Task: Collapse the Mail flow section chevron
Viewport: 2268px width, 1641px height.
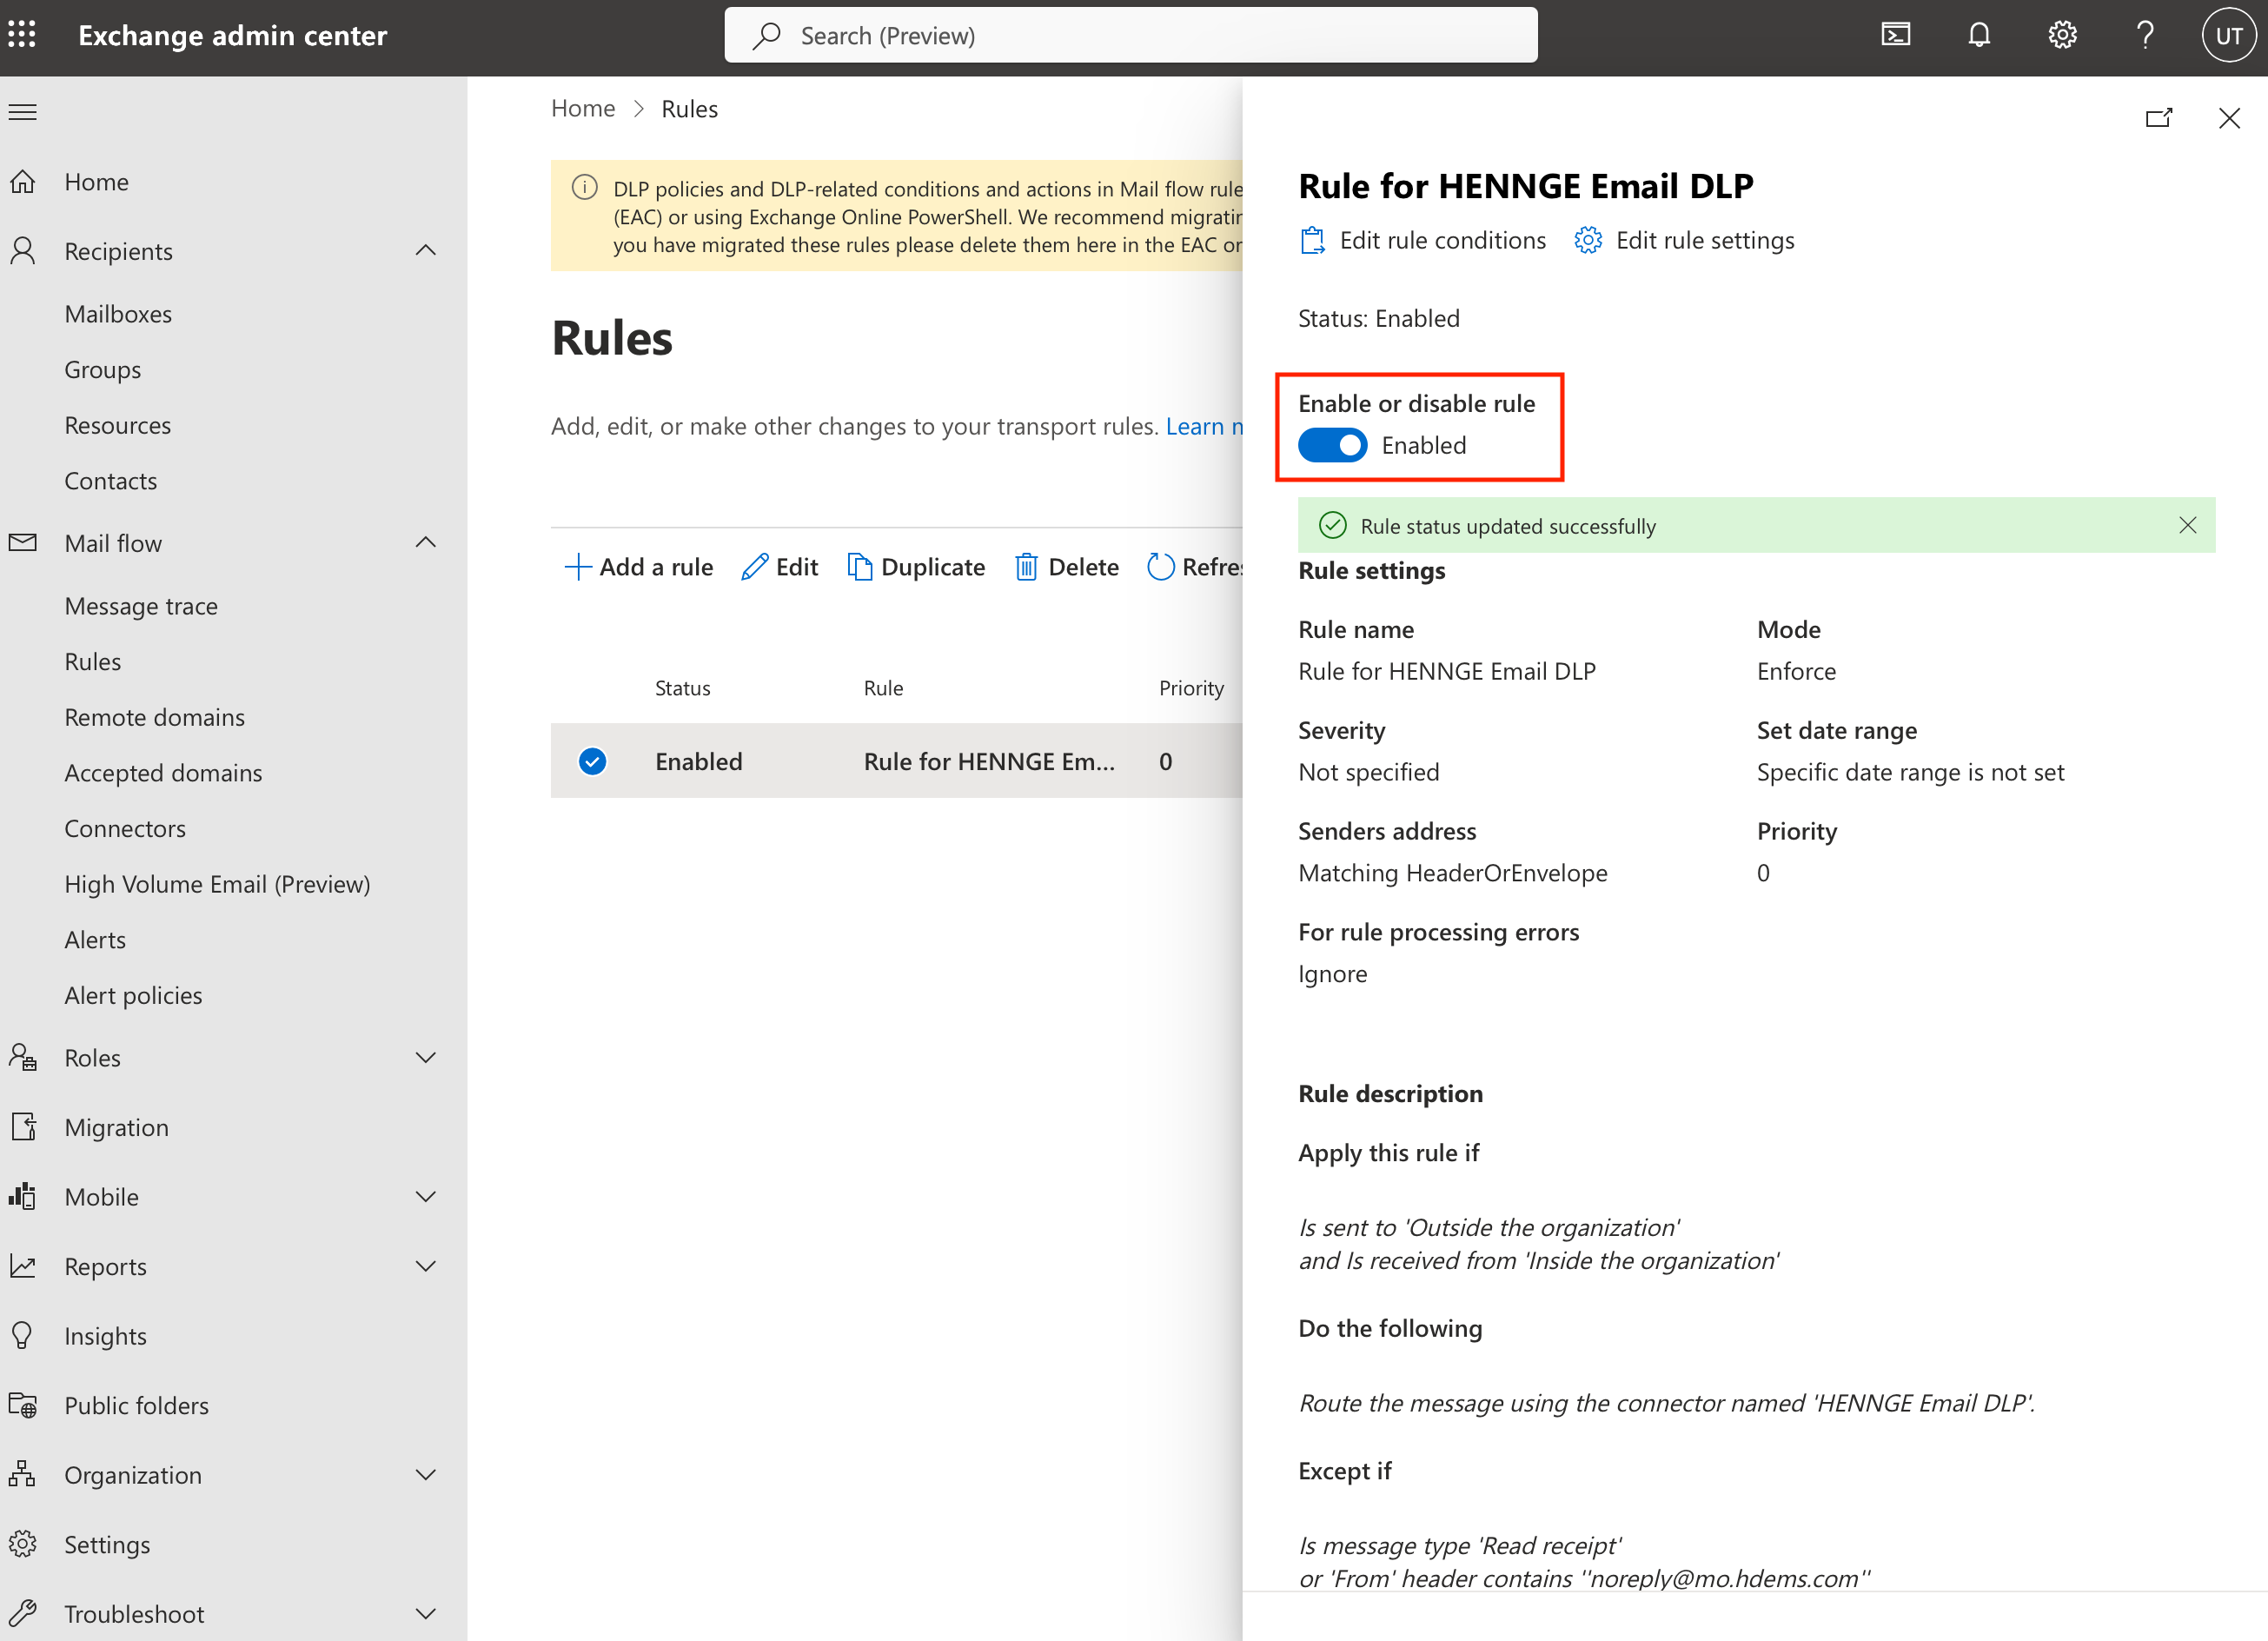Action: tap(426, 542)
